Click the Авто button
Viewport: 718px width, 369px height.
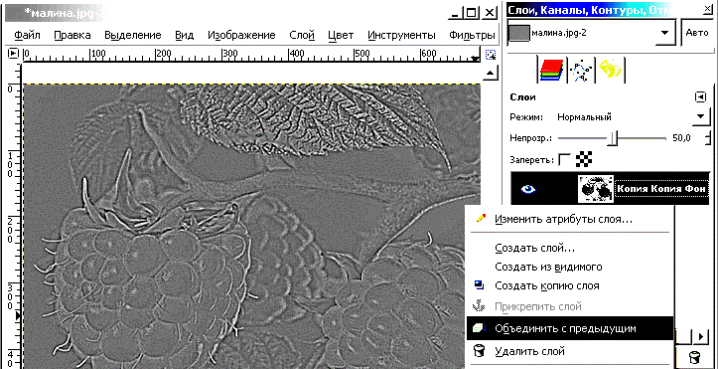697,33
